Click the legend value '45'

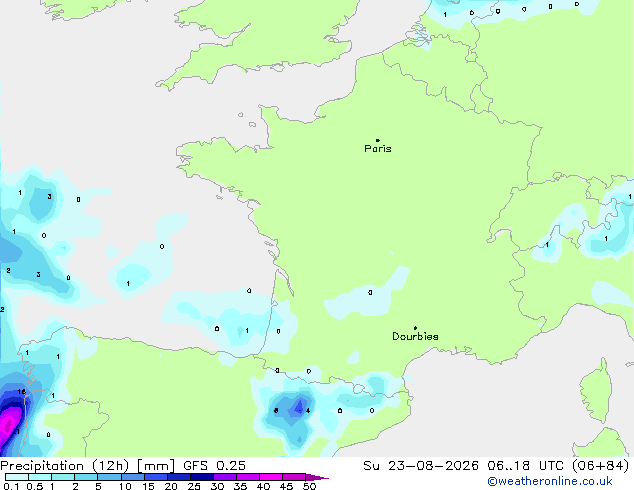coord(286,486)
